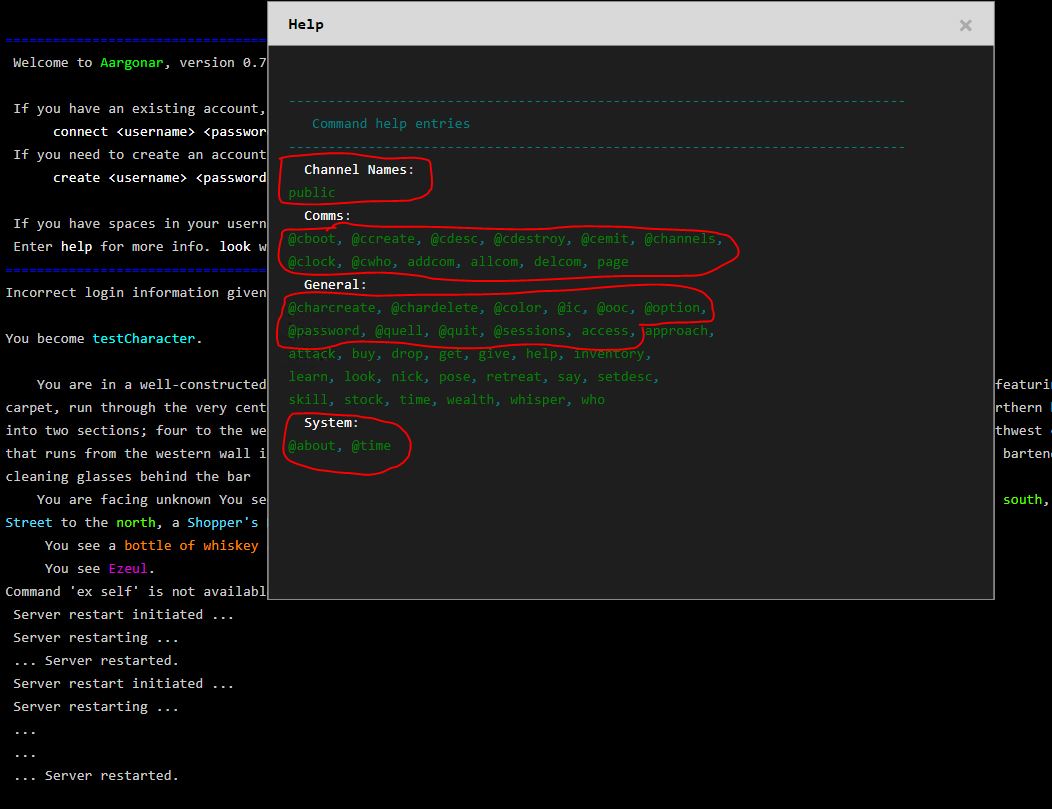Open the give help entry
1052x809 pixels.
(494, 354)
